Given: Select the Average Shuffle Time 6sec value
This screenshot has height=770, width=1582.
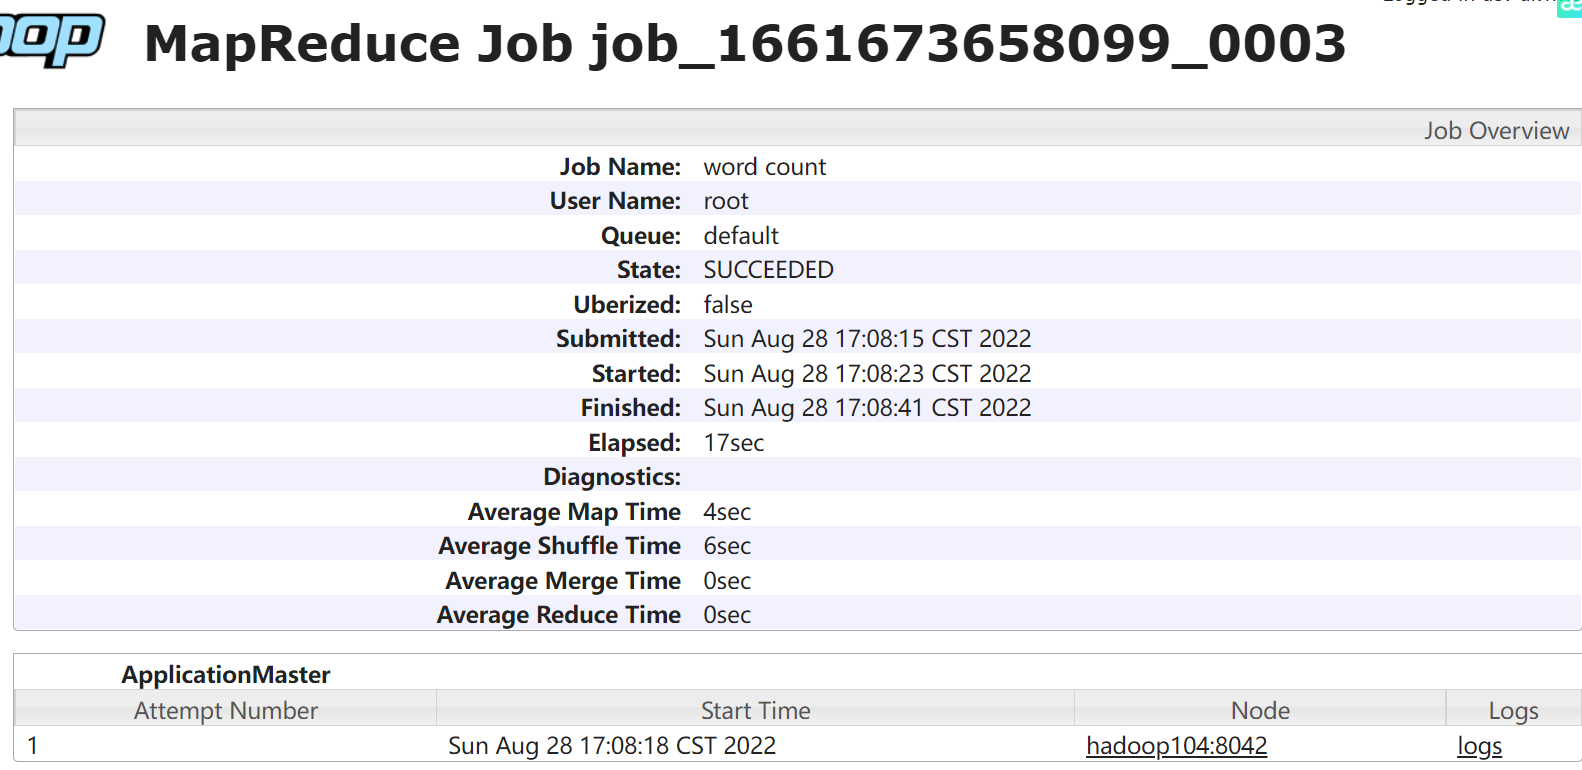Looking at the screenshot, I should 727,546.
